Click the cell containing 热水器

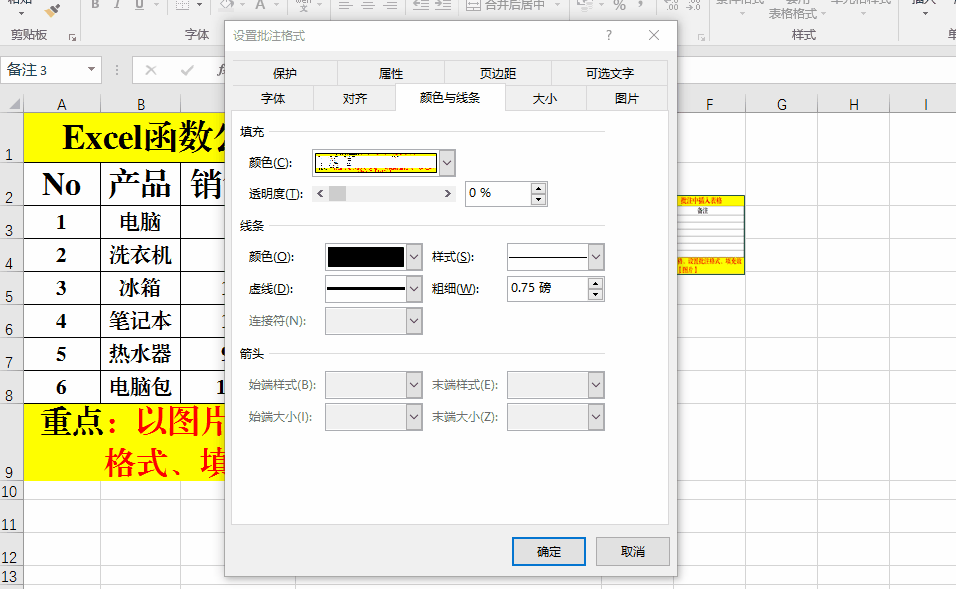click(x=140, y=354)
